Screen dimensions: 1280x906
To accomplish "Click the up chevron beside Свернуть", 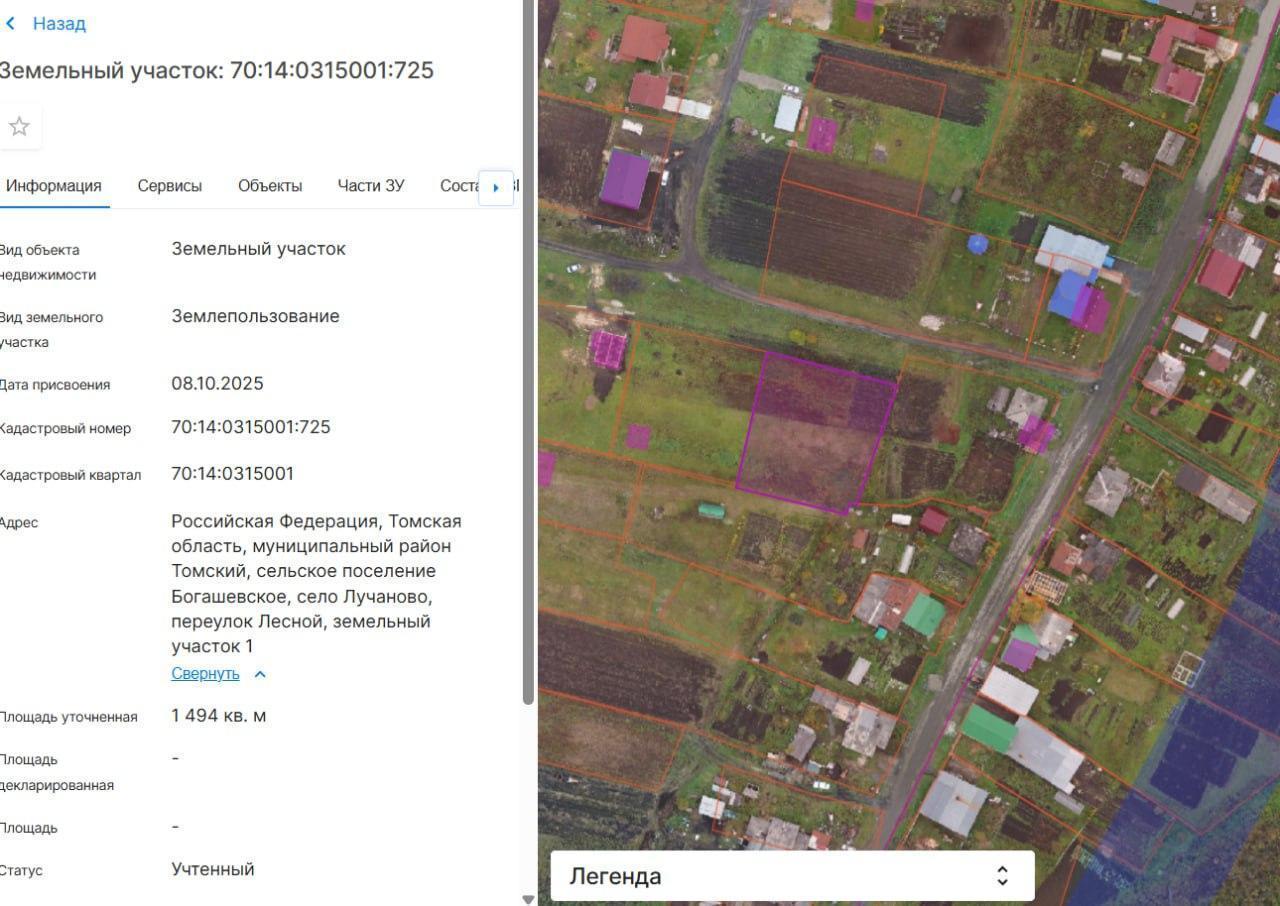I will pyautogui.click(x=260, y=674).
